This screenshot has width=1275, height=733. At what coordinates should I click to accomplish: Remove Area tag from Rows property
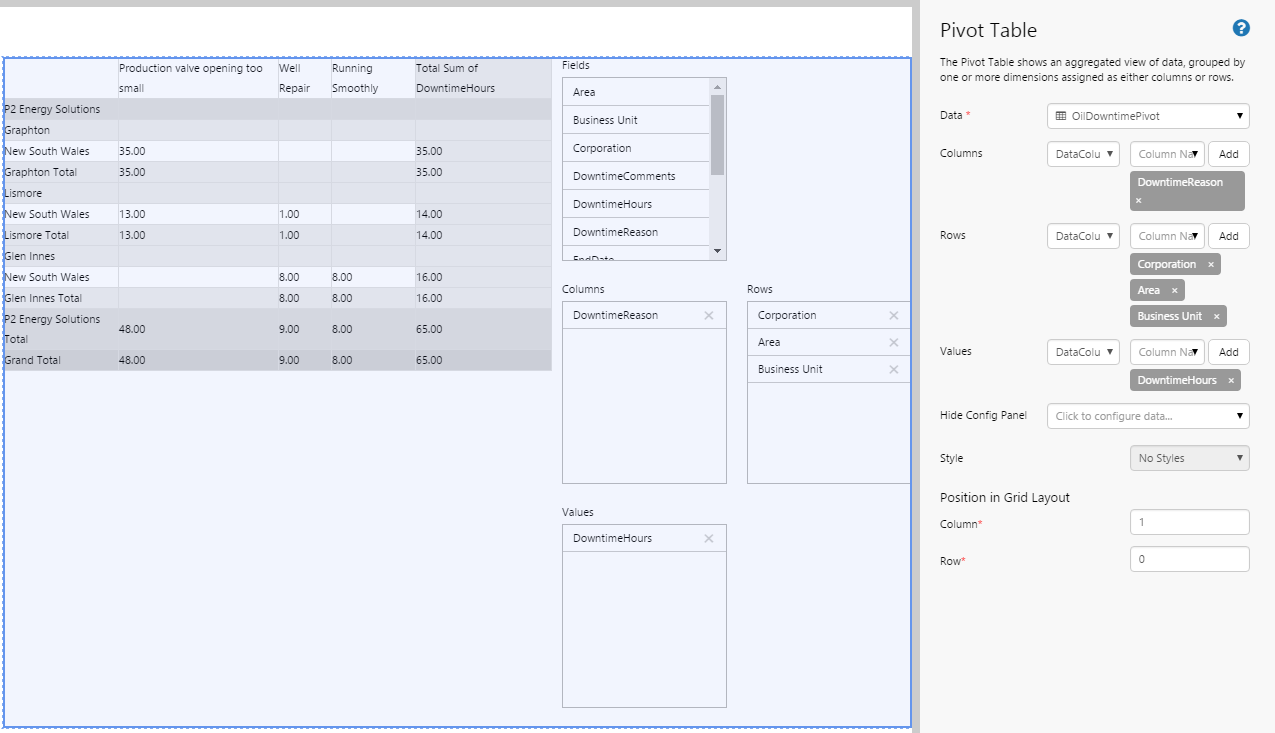[1175, 291]
